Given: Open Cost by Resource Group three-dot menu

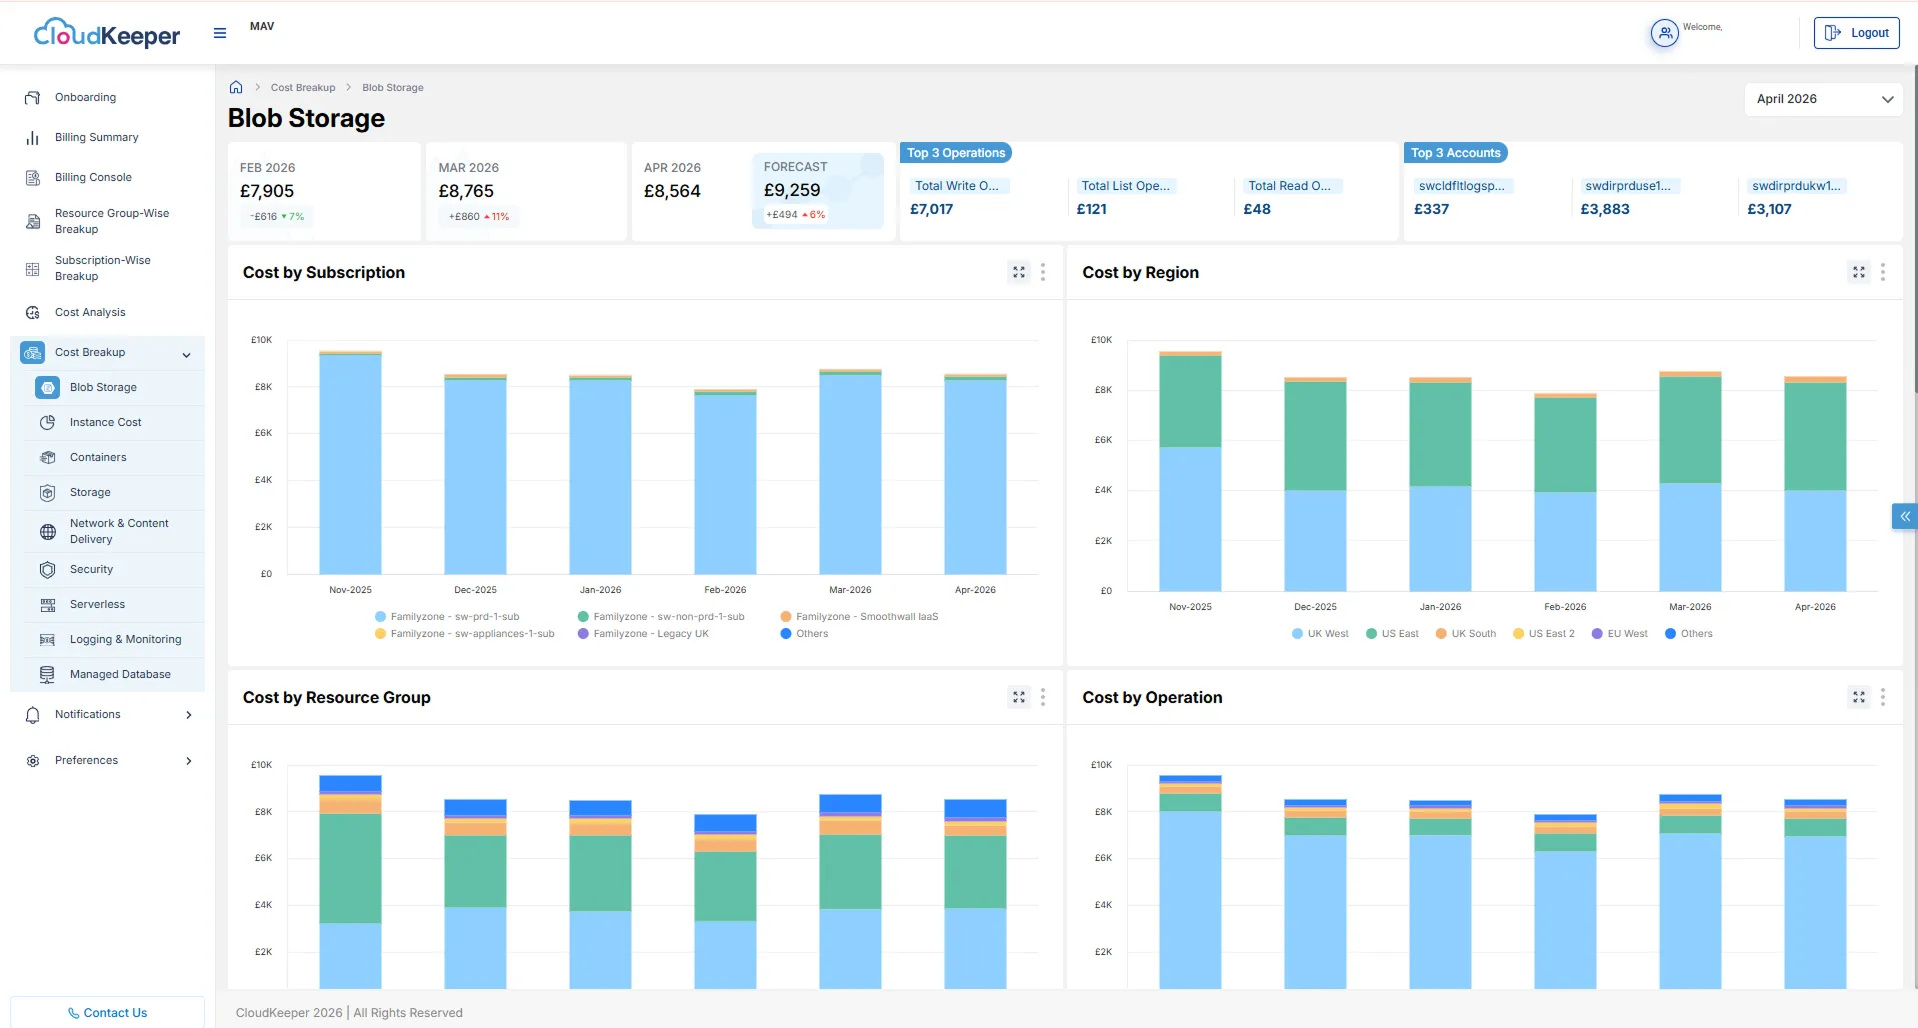Looking at the screenshot, I should tap(1043, 697).
